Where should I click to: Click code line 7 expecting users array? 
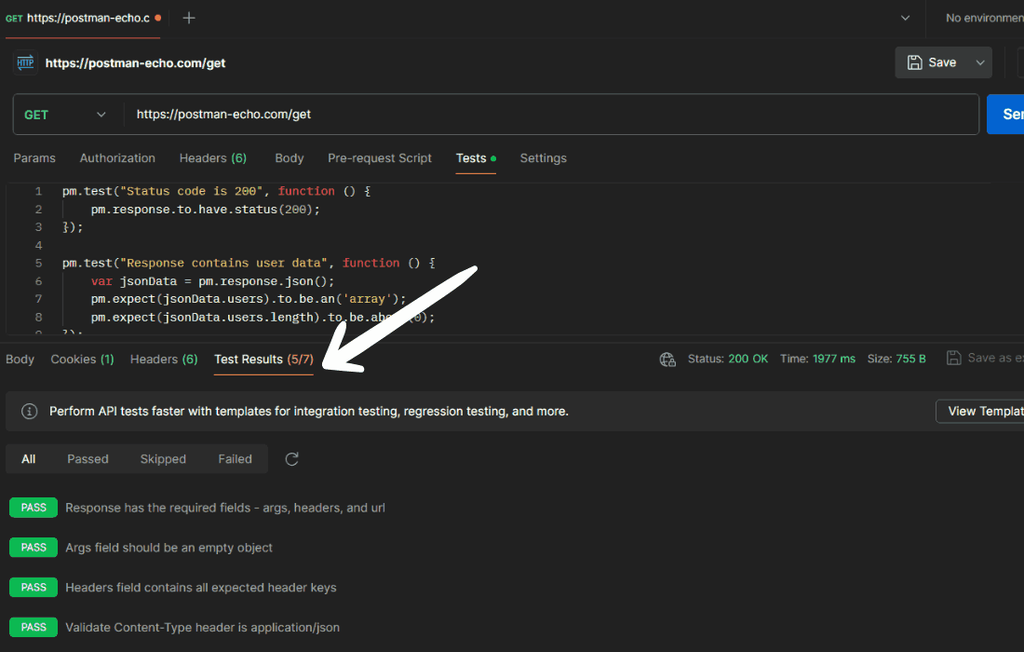pos(248,299)
